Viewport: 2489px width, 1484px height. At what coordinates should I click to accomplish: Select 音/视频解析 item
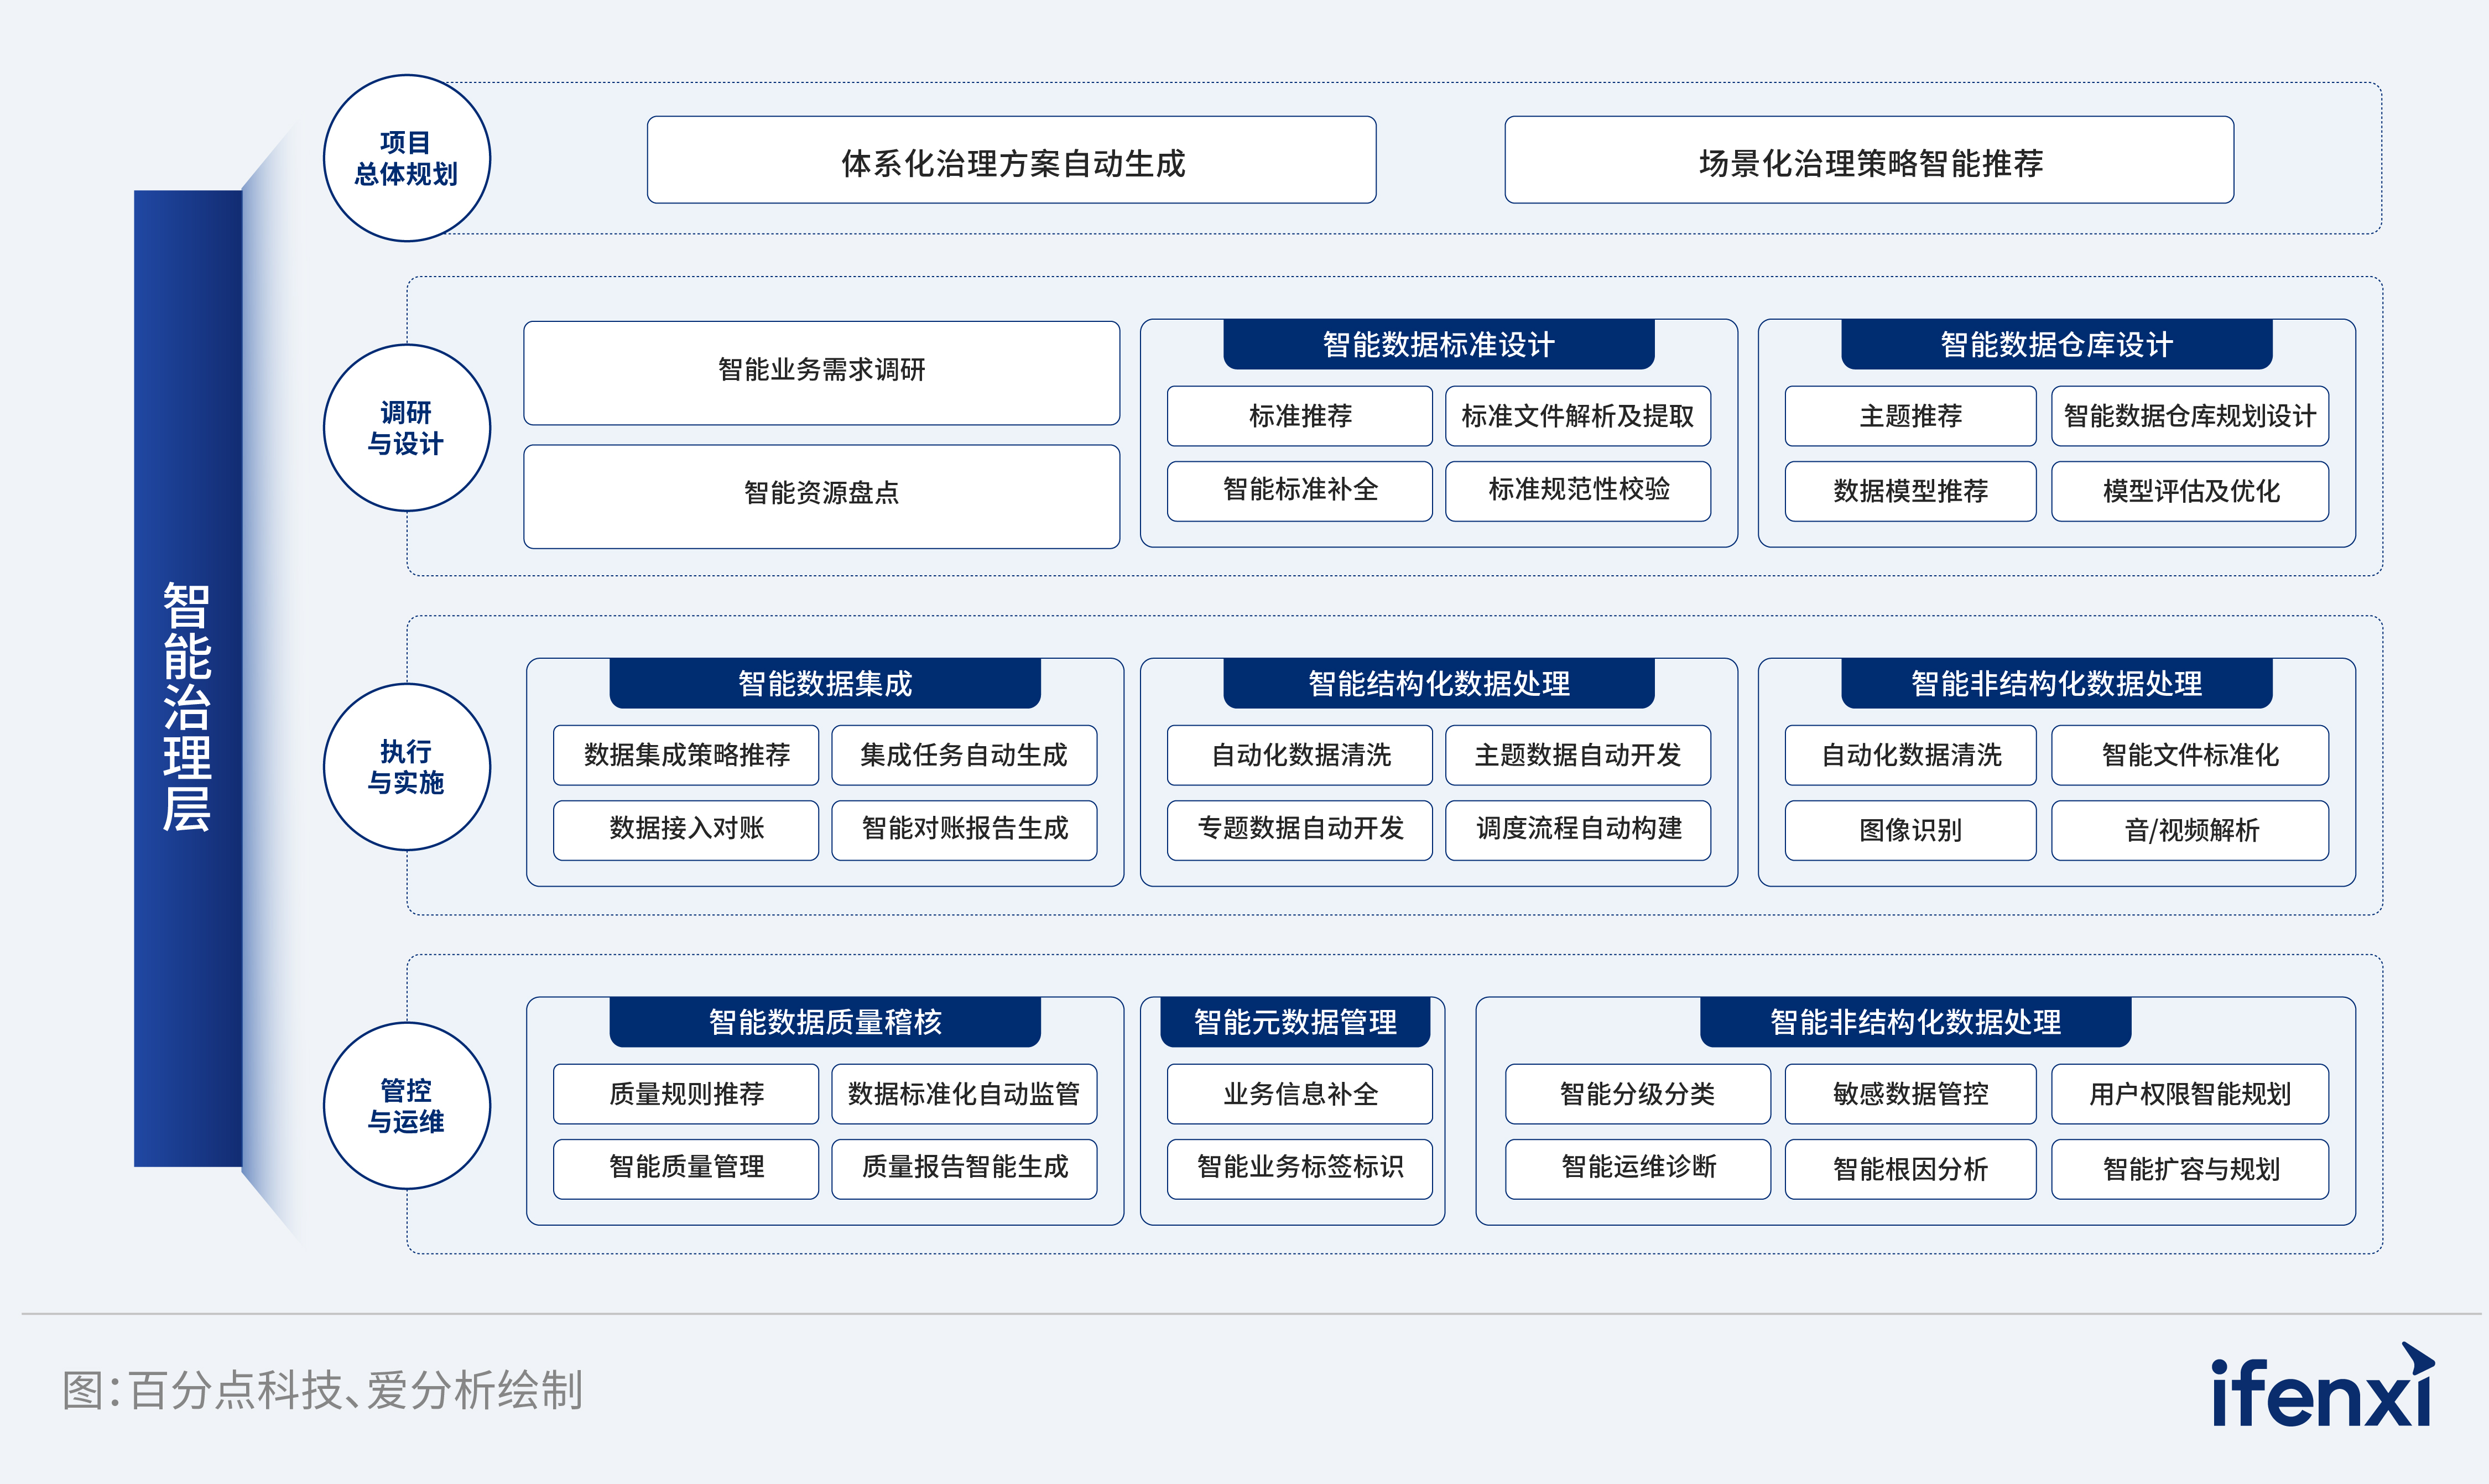(x=2189, y=830)
